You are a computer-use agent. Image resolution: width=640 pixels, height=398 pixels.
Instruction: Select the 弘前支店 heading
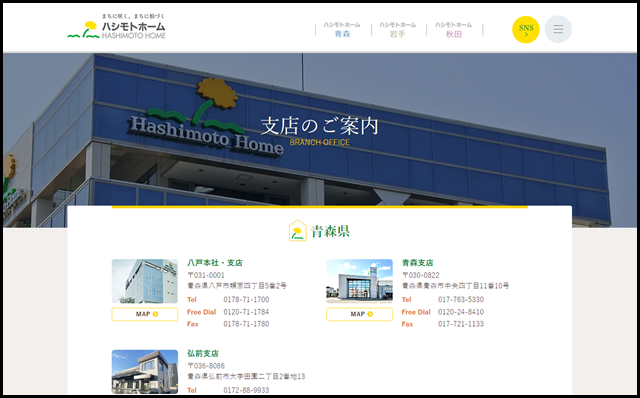click(203, 354)
